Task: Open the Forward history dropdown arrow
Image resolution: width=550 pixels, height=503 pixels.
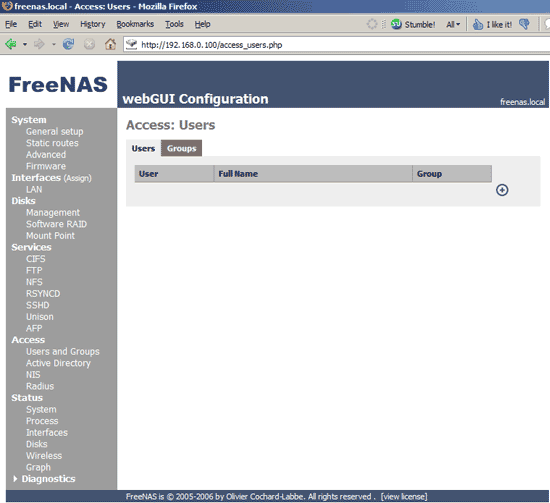Action: (x=54, y=45)
